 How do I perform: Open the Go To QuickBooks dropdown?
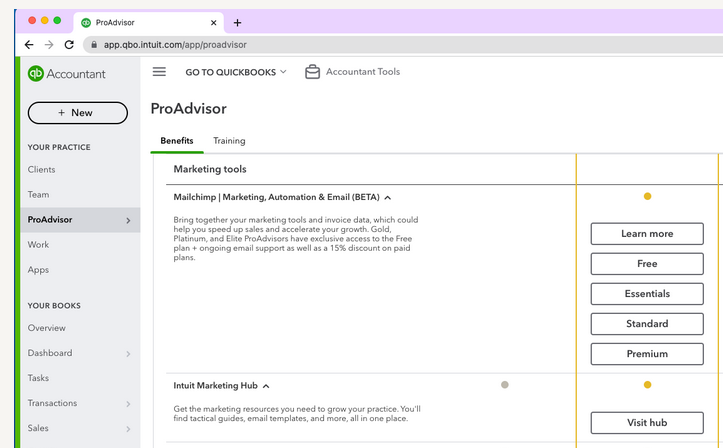236,72
